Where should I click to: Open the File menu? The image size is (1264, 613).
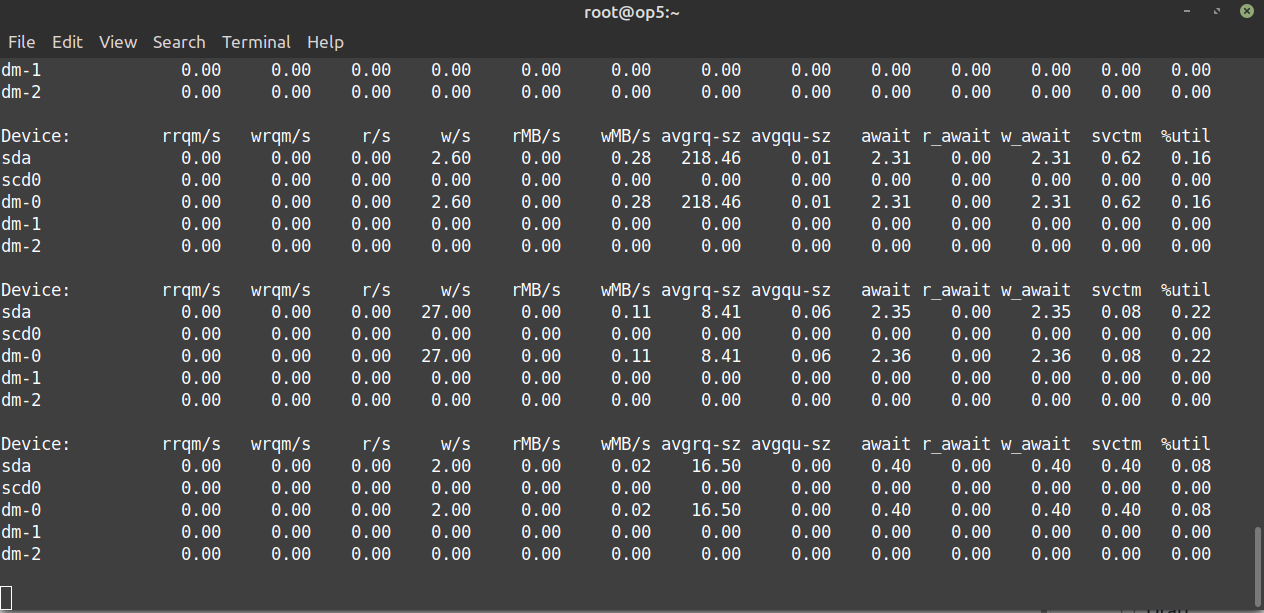[x=21, y=42]
